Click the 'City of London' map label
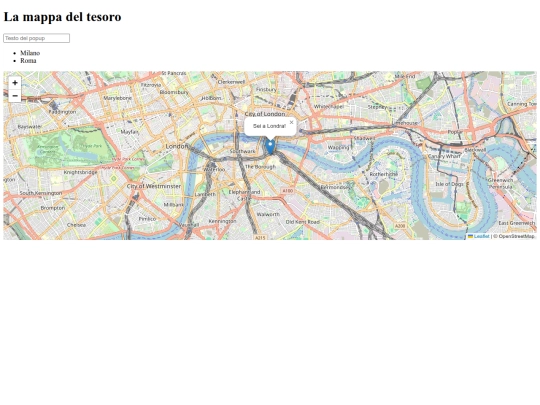 click(265, 114)
